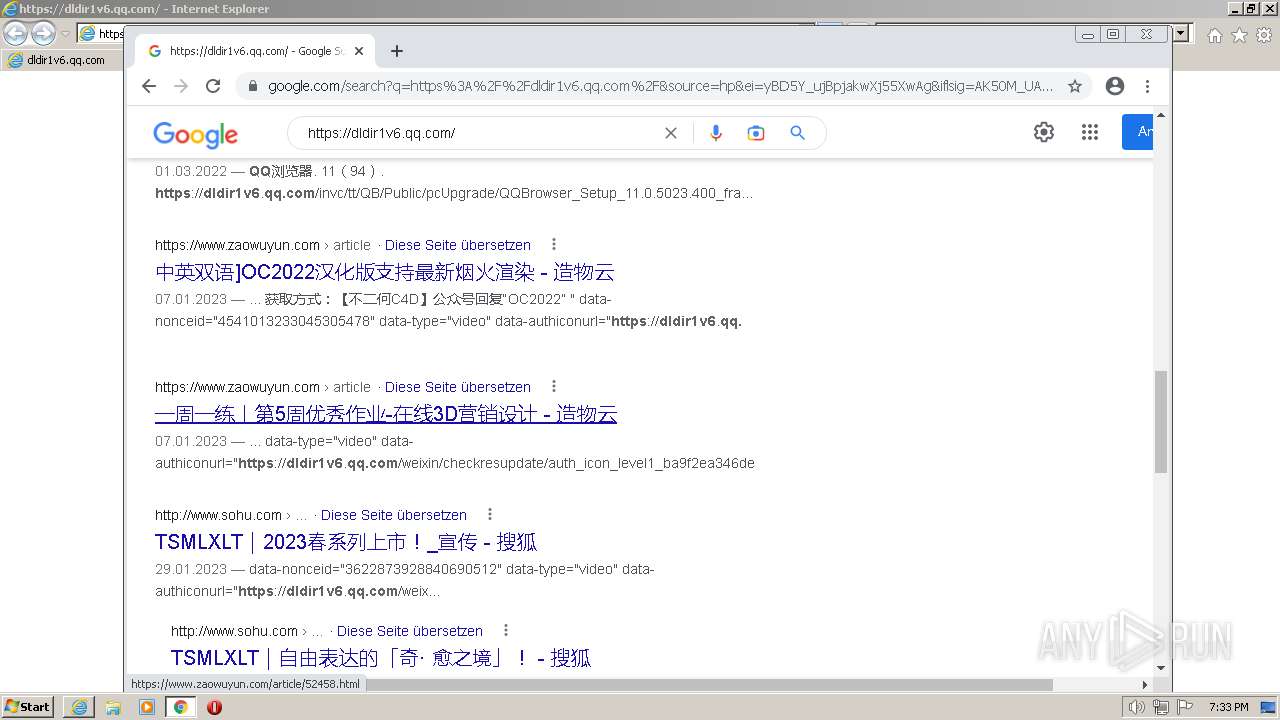Open options for TSMLXLT 2023春系列 result
This screenshot has width=1280, height=720.
pos(489,515)
